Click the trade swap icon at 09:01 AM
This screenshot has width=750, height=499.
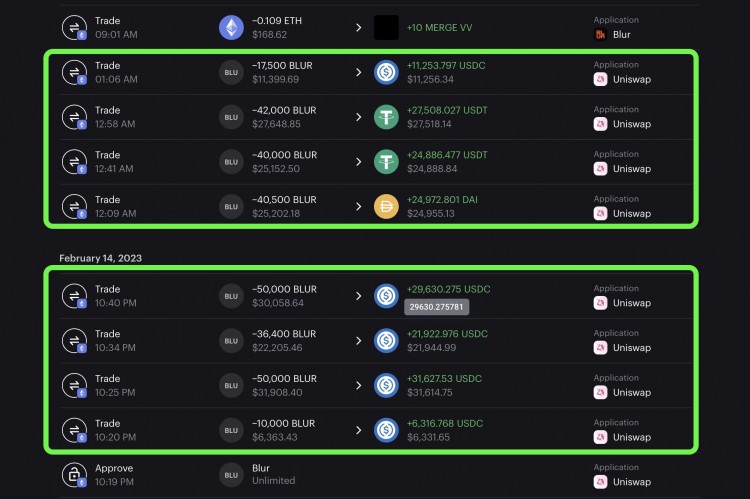[x=74, y=27]
